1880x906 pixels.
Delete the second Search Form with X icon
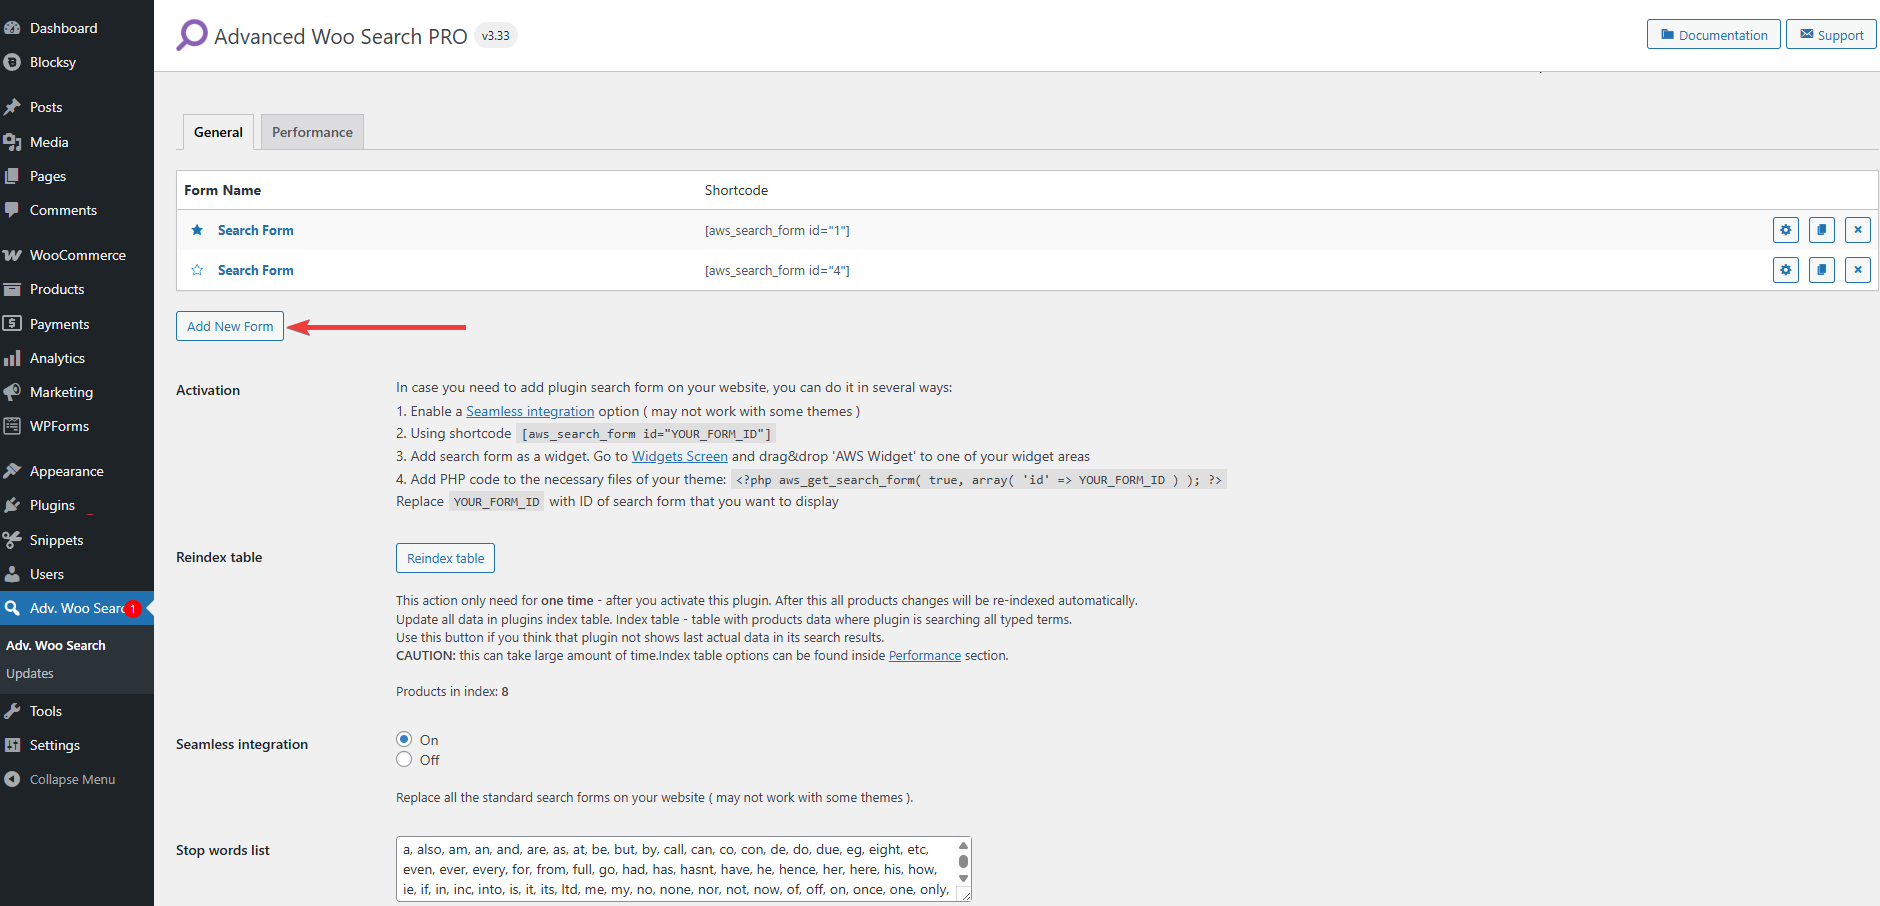click(1857, 270)
